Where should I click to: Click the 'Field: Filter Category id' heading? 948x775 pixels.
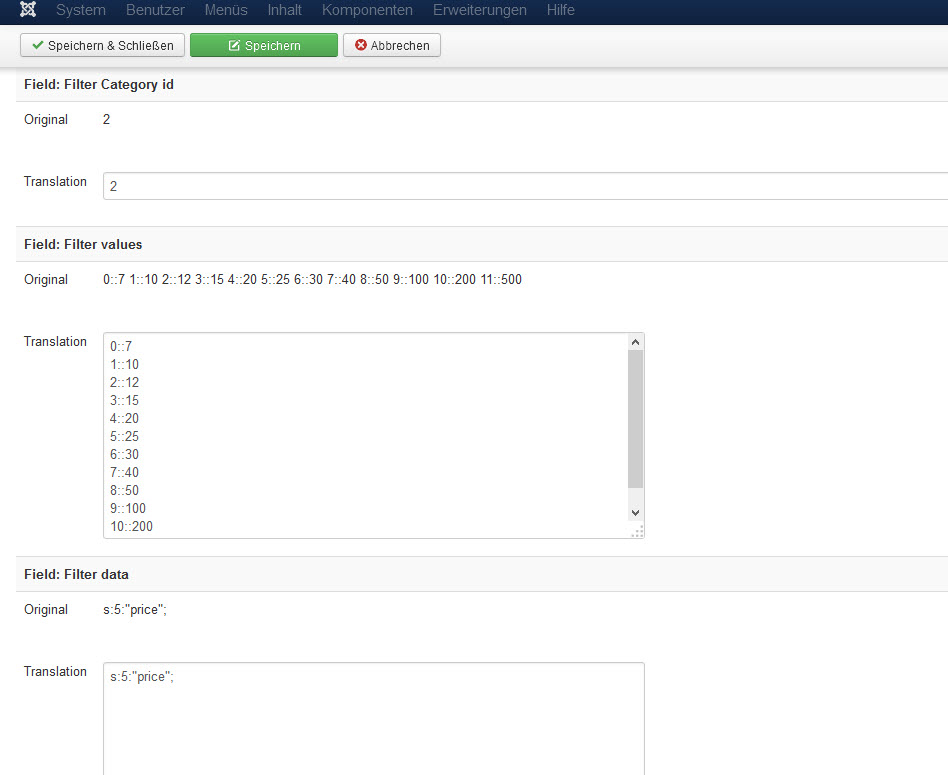pos(99,85)
